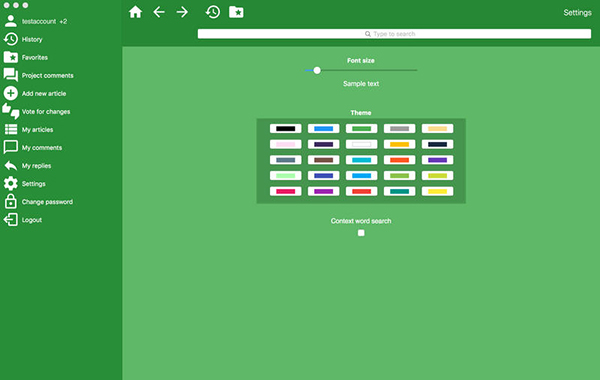
Task: Navigate forward with the right arrow
Action: click(182, 12)
